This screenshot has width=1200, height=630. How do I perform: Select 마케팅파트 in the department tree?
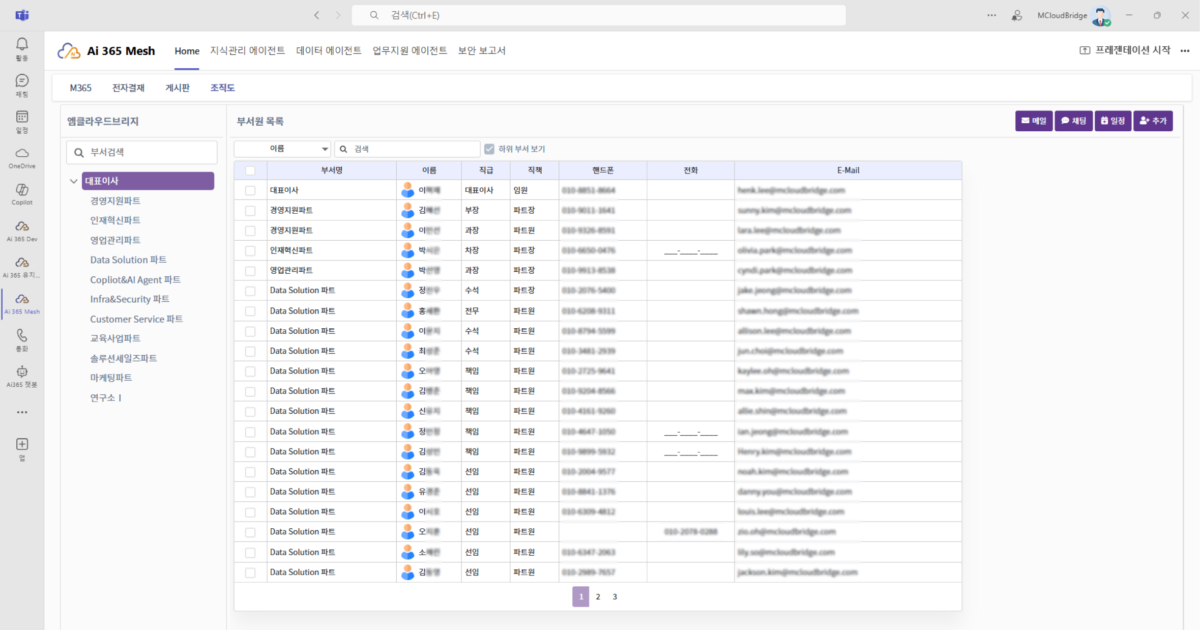111,378
